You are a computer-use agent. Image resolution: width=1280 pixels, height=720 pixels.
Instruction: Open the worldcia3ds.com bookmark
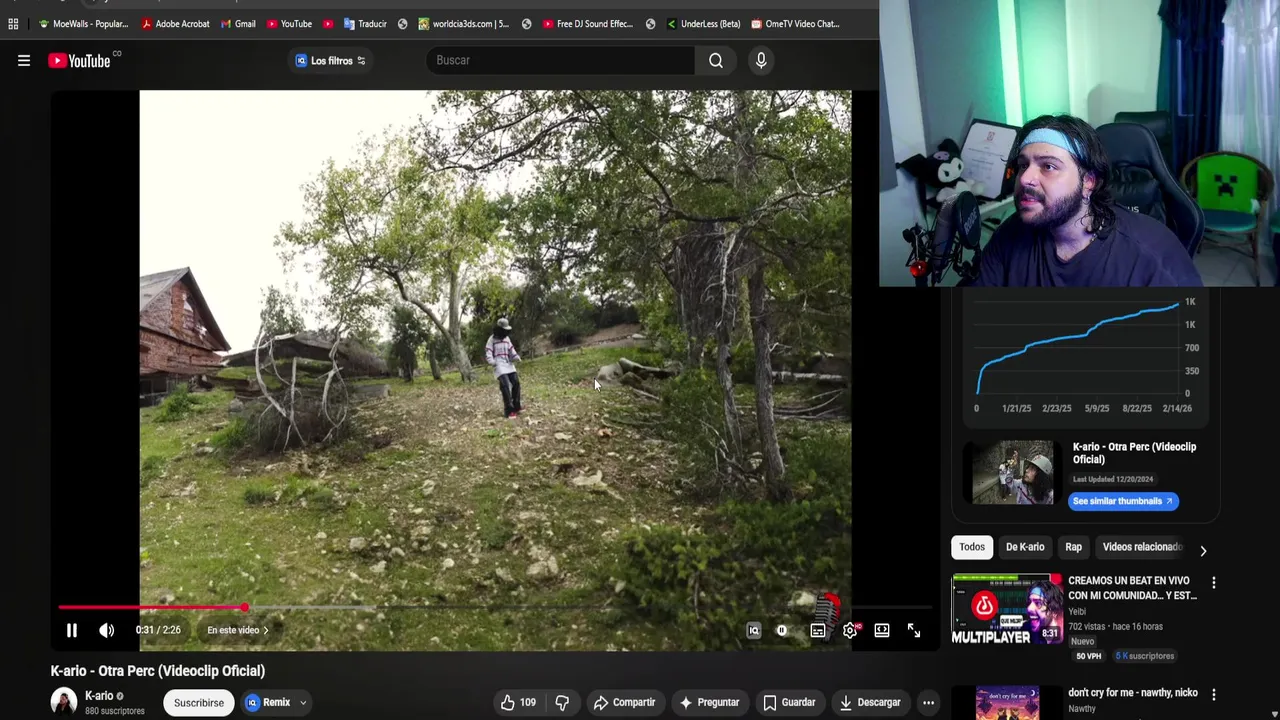pos(464,24)
